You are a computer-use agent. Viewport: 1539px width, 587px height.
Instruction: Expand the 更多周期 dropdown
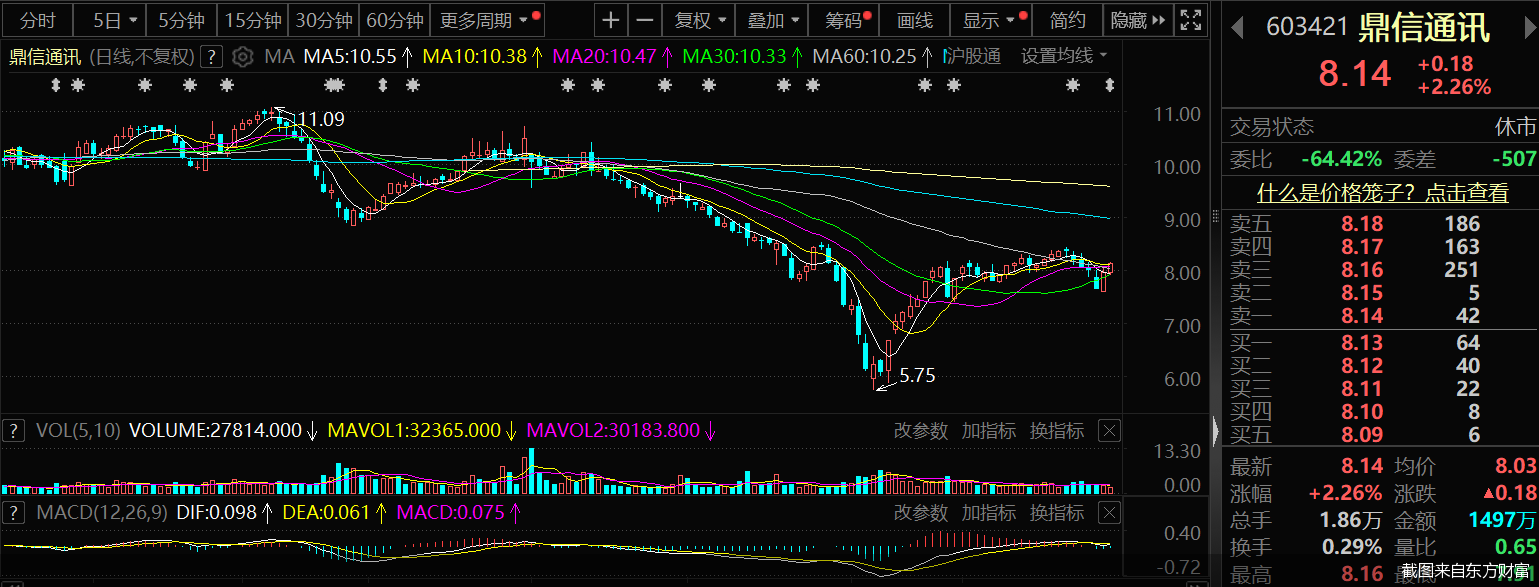coord(489,20)
